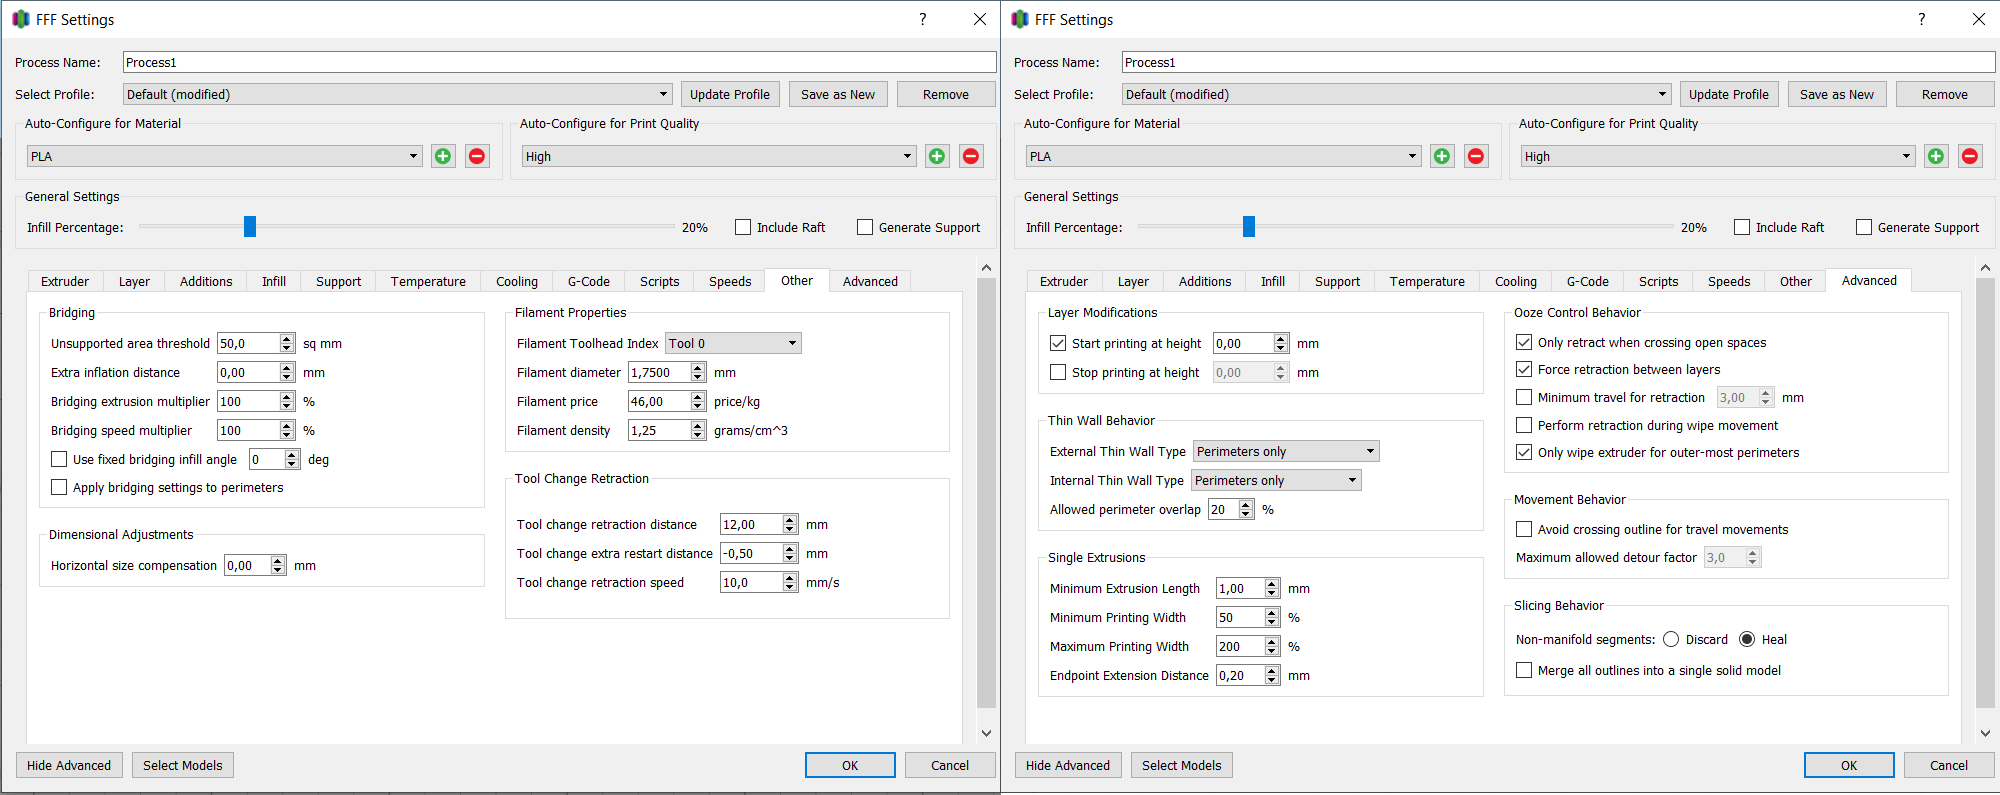2000x795 pixels.
Task: Click green add print-quality icon in Bridging settings window
Action: [937, 156]
